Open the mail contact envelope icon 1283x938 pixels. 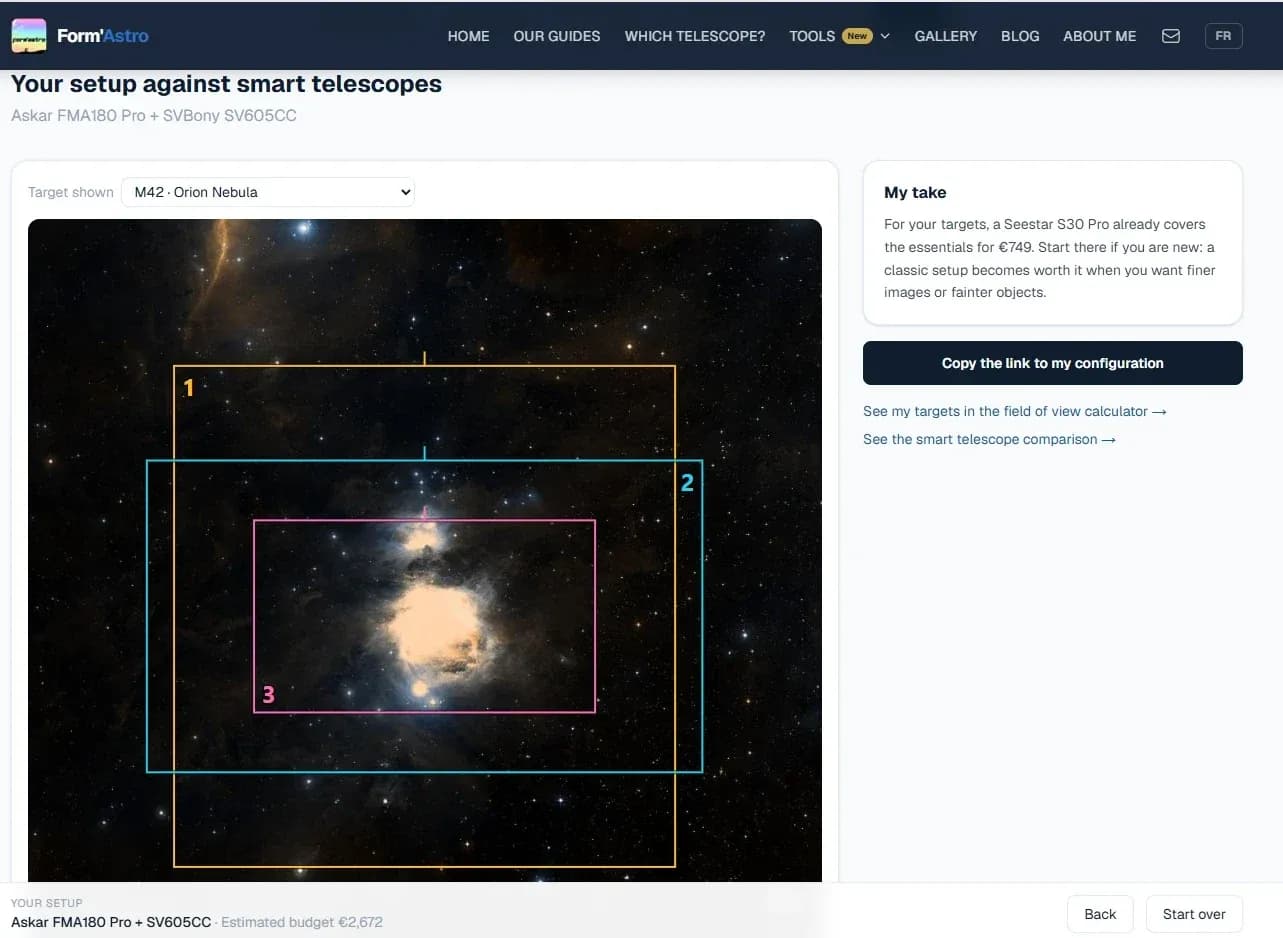1171,36
